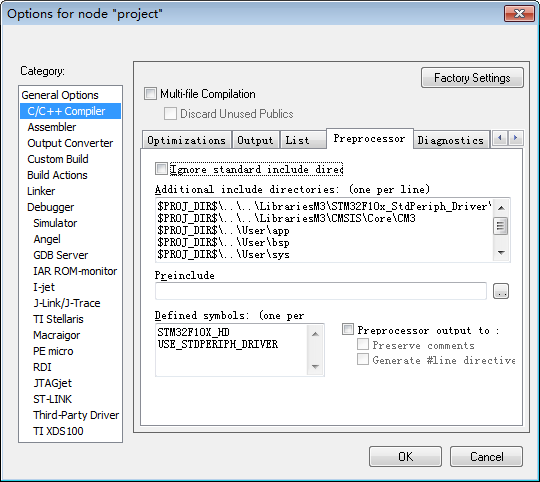Confirm options with OK button

tap(405, 457)
